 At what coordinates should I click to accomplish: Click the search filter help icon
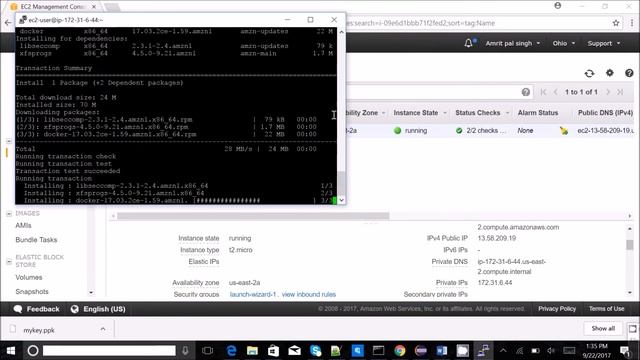[x=526, y=92]
